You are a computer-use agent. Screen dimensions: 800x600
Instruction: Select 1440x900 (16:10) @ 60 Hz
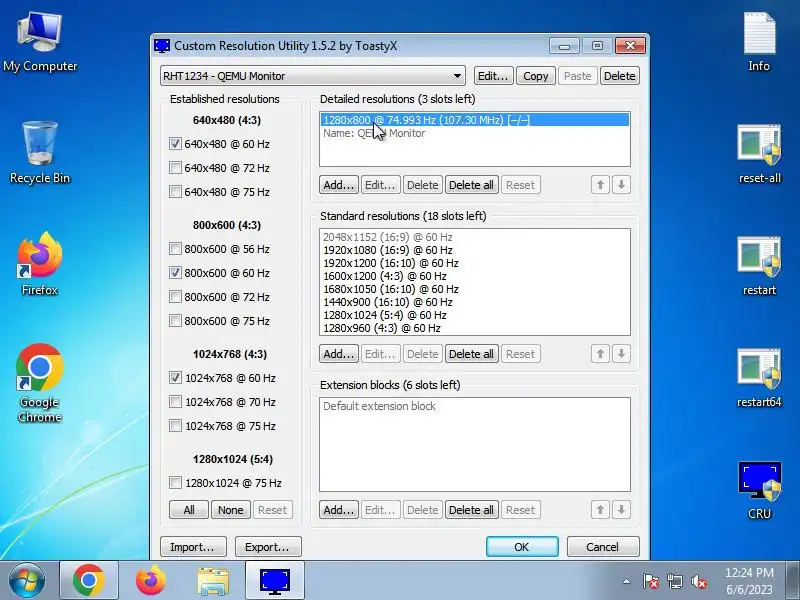point(474,302)
